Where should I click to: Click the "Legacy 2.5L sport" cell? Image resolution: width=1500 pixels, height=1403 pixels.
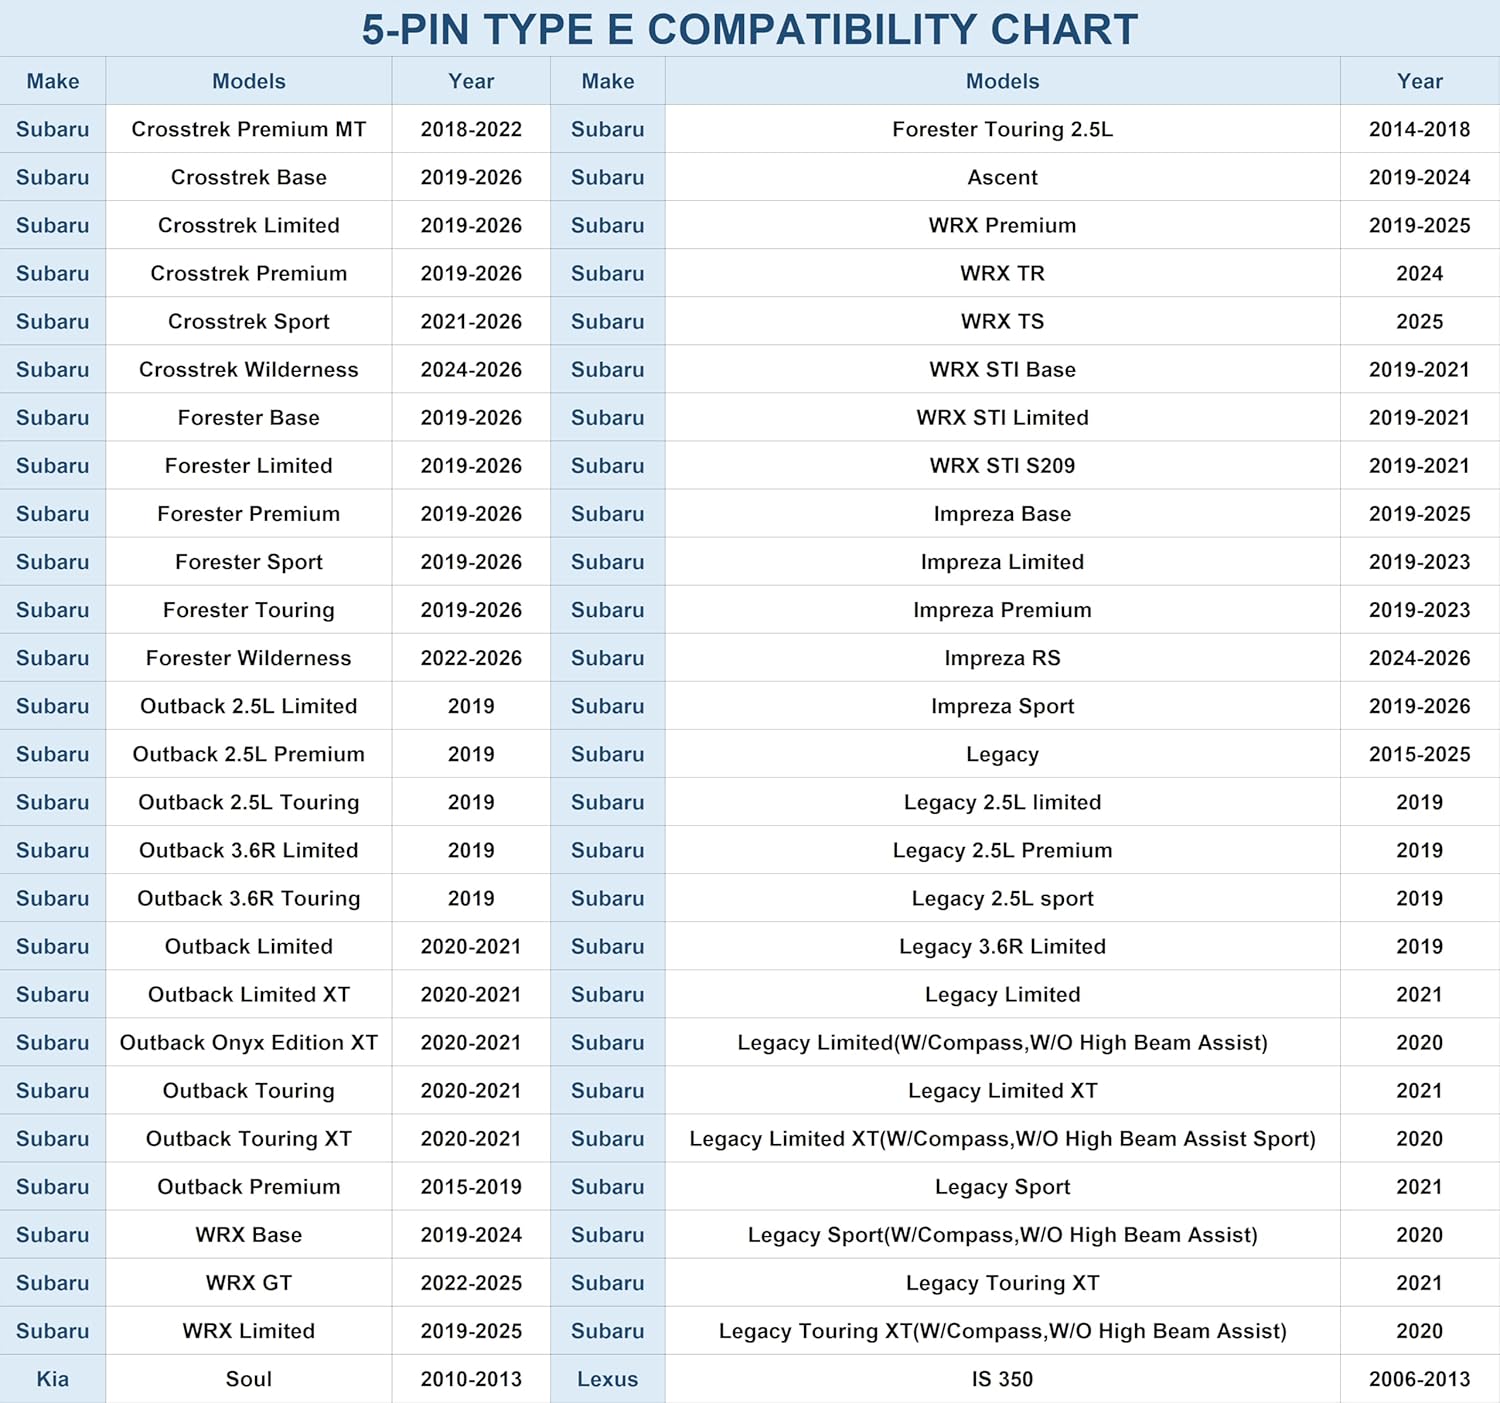click(x=1003, y=898)
